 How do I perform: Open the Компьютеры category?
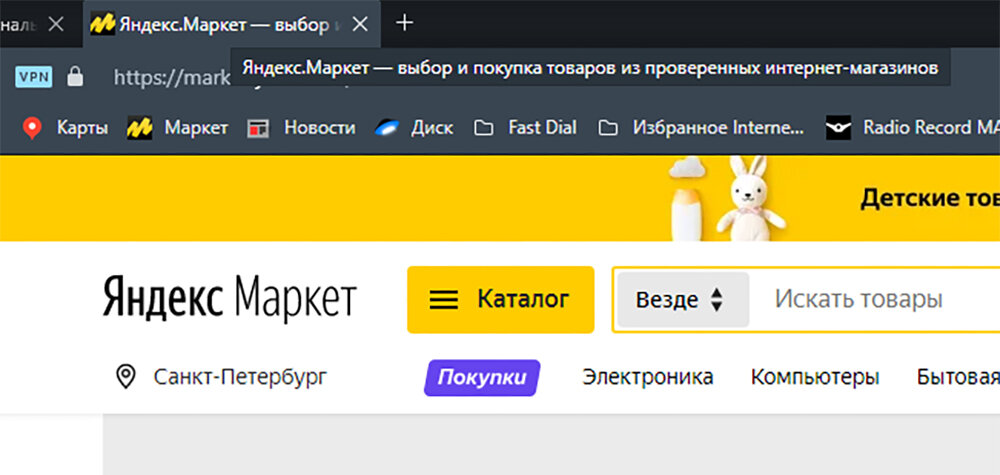click(815, 377)
